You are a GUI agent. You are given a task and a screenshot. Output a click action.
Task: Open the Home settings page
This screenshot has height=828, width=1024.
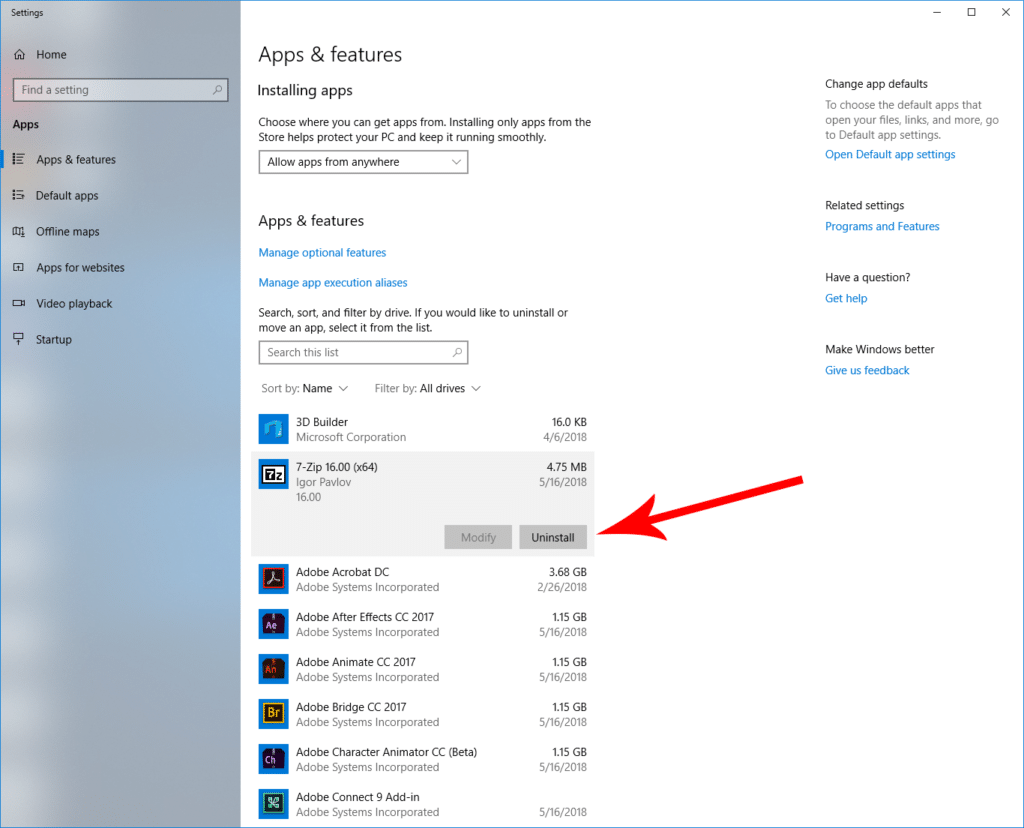tap(51, 55)
